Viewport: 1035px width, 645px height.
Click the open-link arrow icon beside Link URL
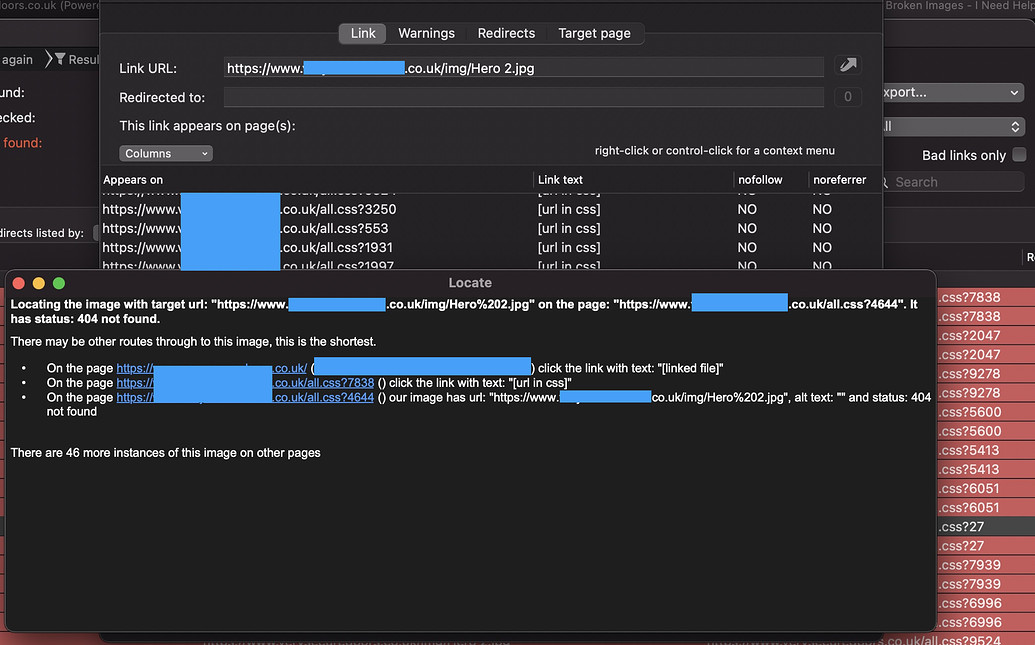tap(847, 66)
